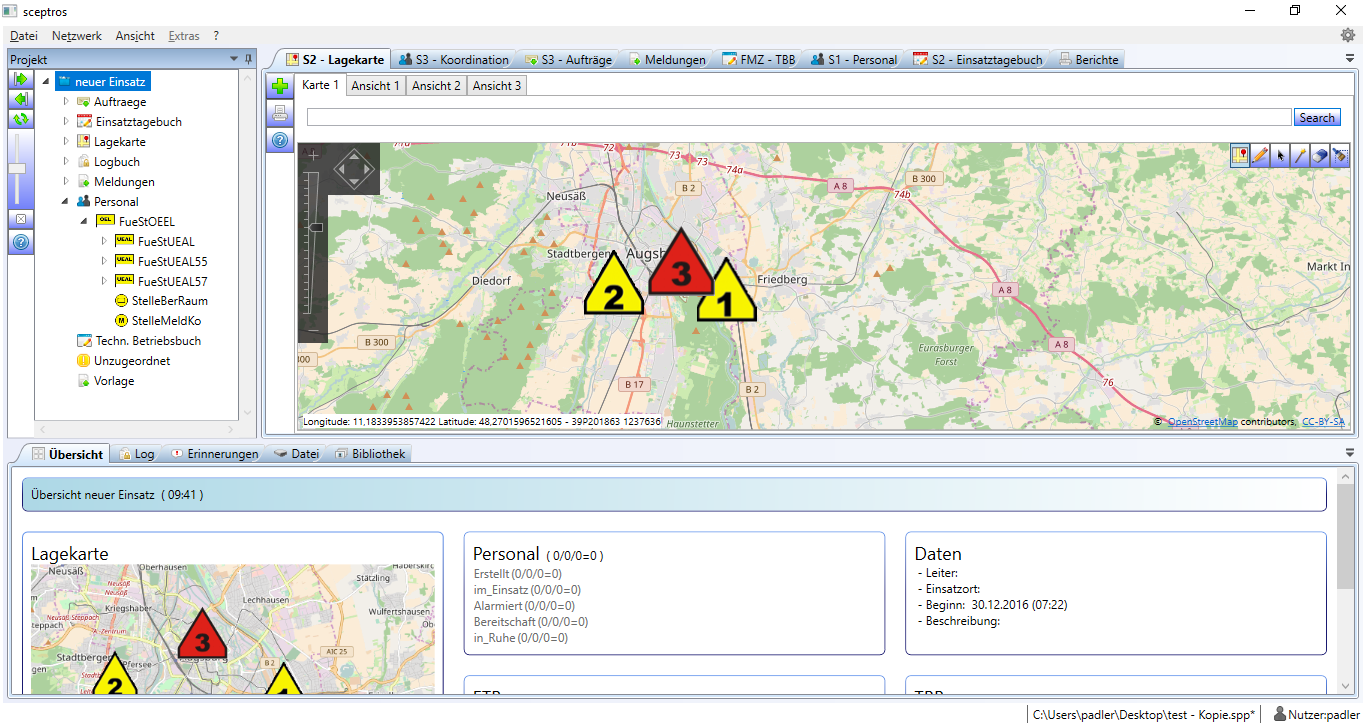1366x728 pixels.
Task: Expand the Meldungen tree node
Action: pyautogui.click(x=67, y=182)
